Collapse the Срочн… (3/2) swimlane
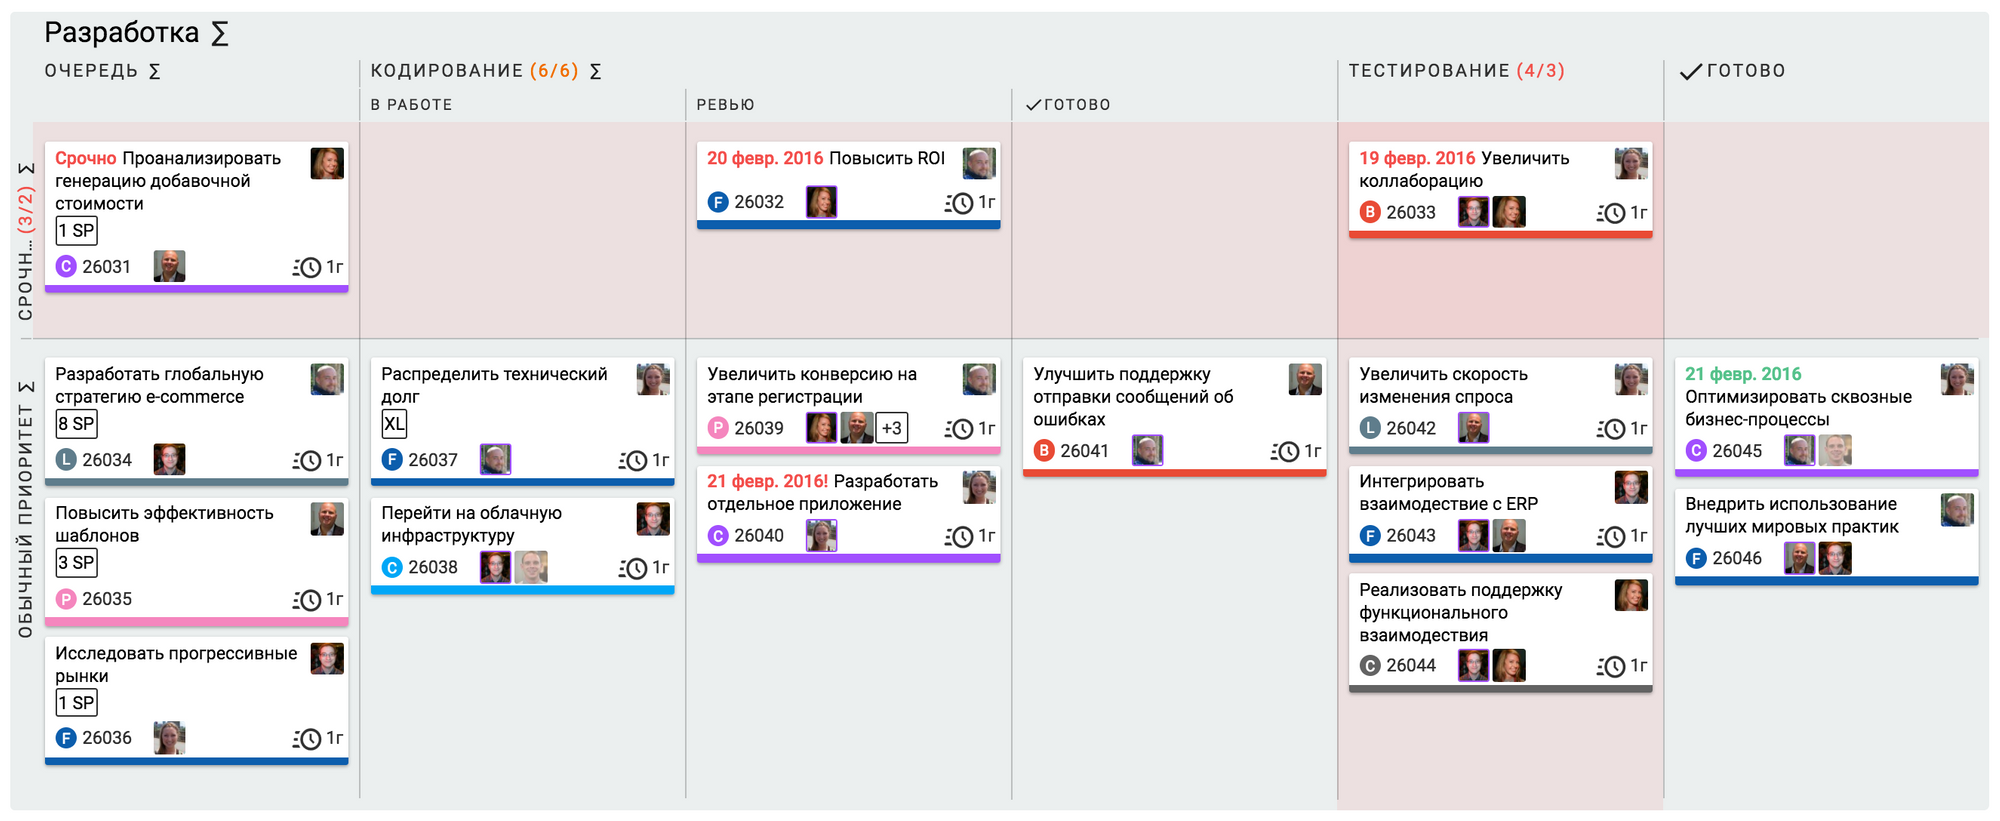Screen dimensions: 2000x821 pos(26,240)
